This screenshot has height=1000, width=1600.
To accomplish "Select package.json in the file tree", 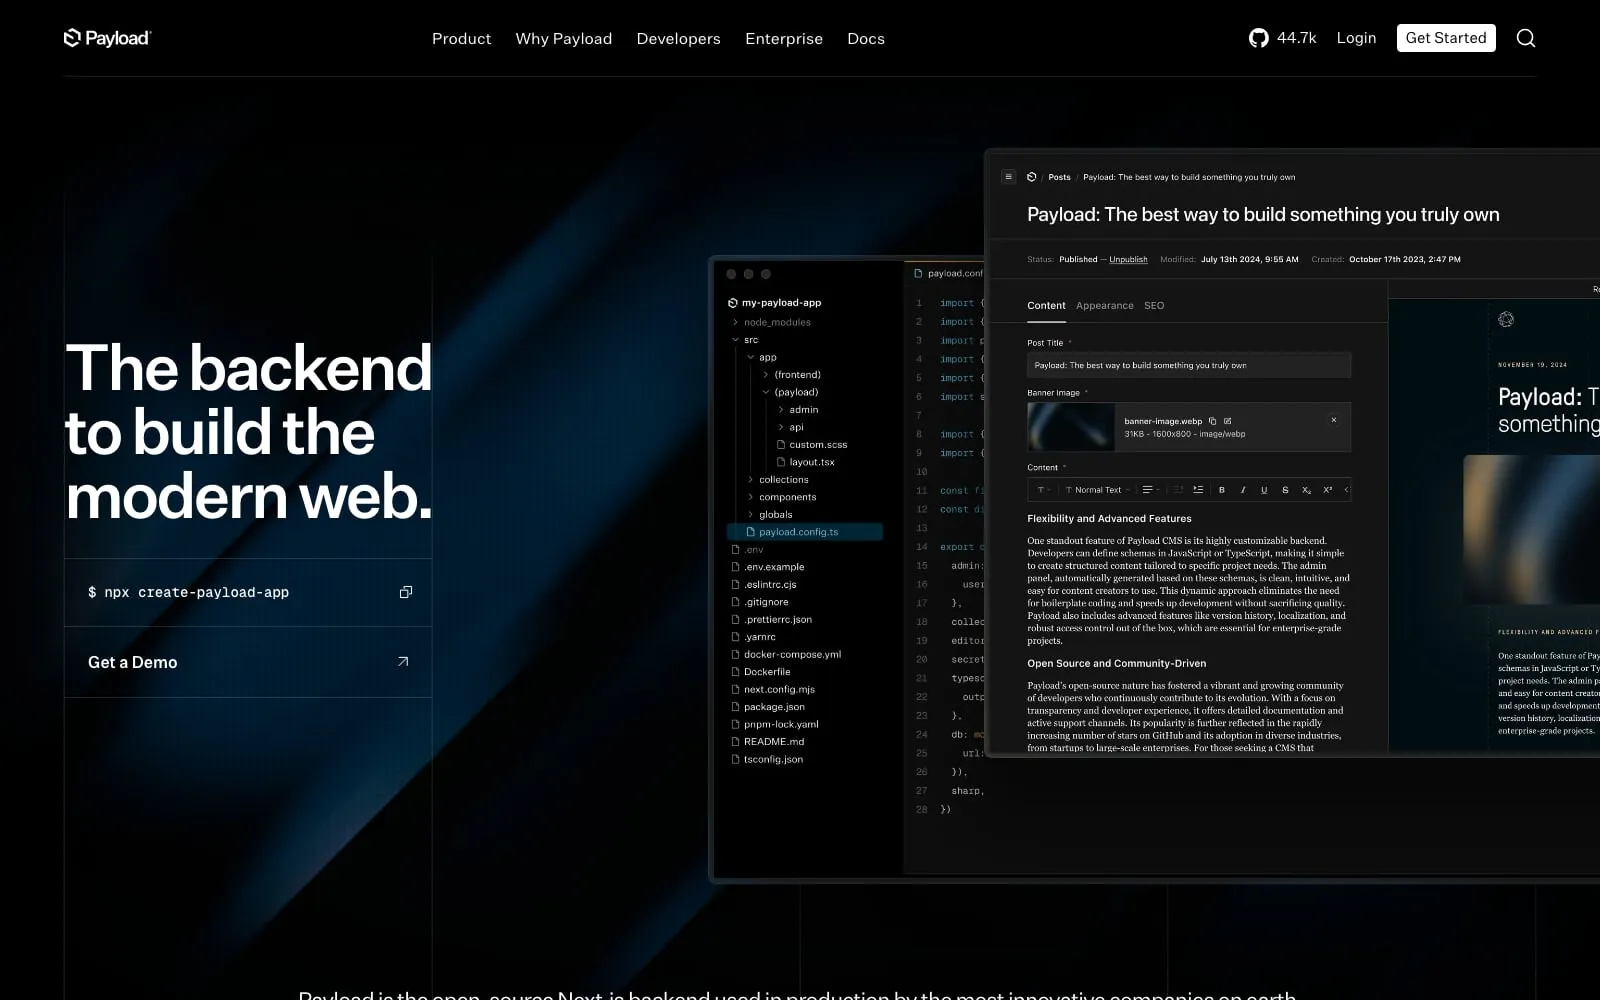I will 768,707.
